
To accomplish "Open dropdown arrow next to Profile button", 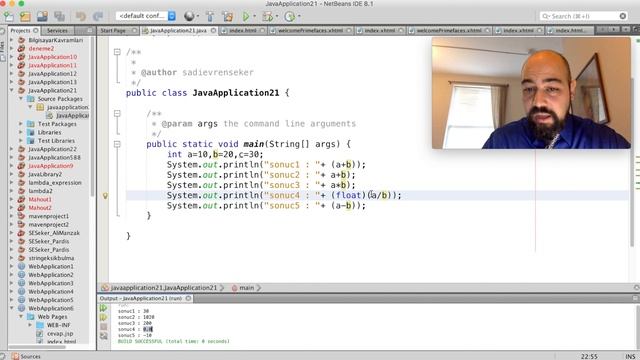I will tap(299, 16).
